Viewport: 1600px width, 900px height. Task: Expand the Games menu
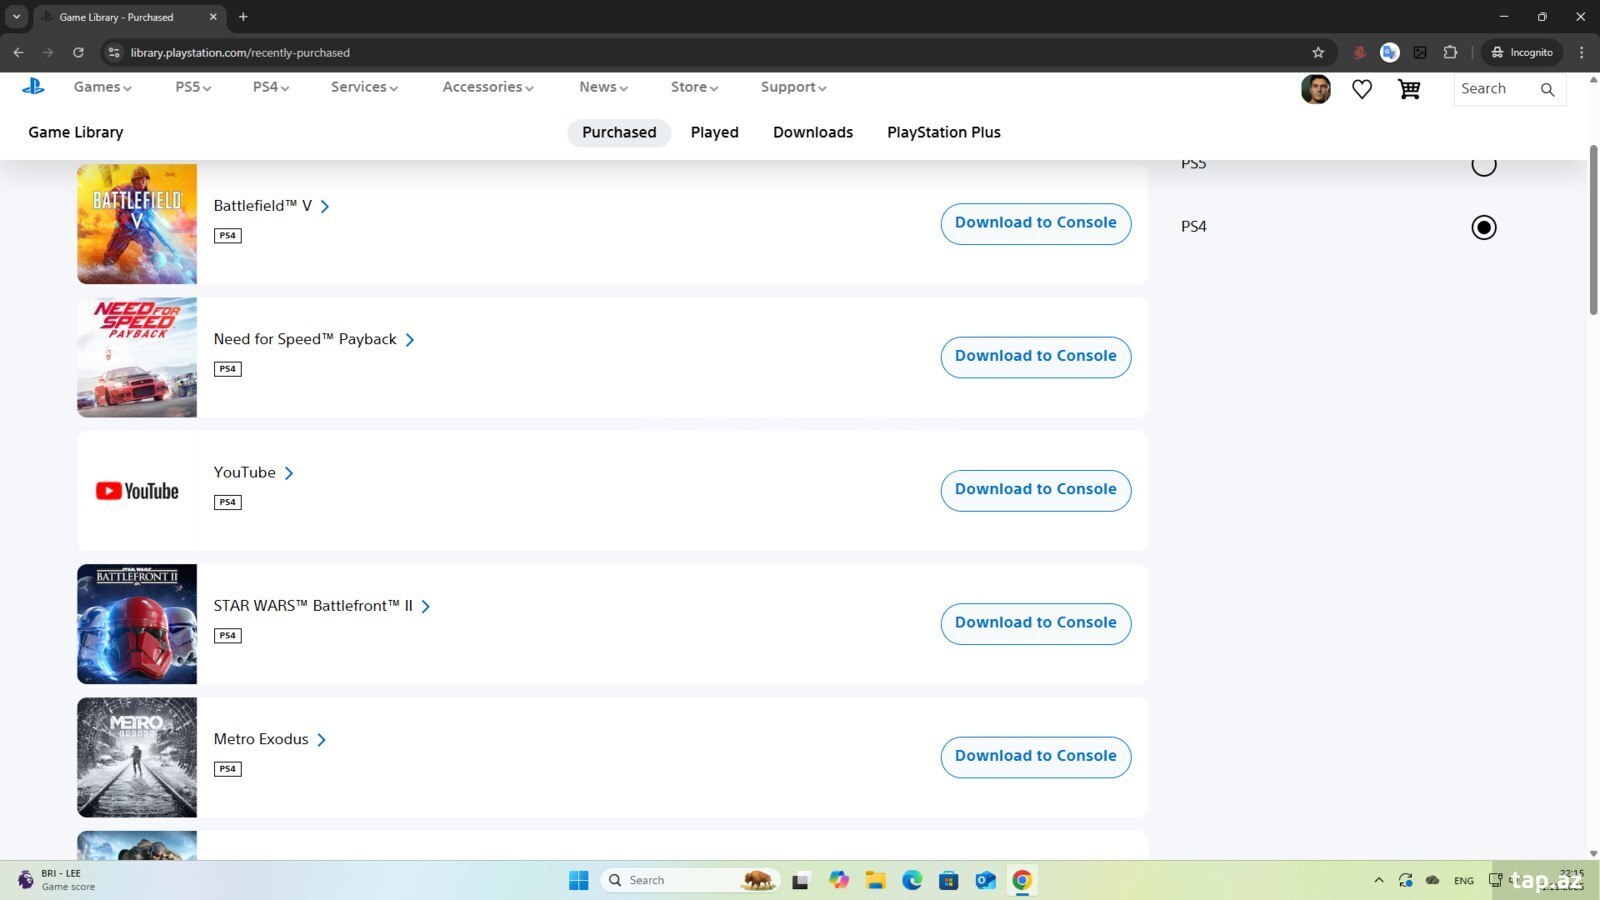(102, 87)
